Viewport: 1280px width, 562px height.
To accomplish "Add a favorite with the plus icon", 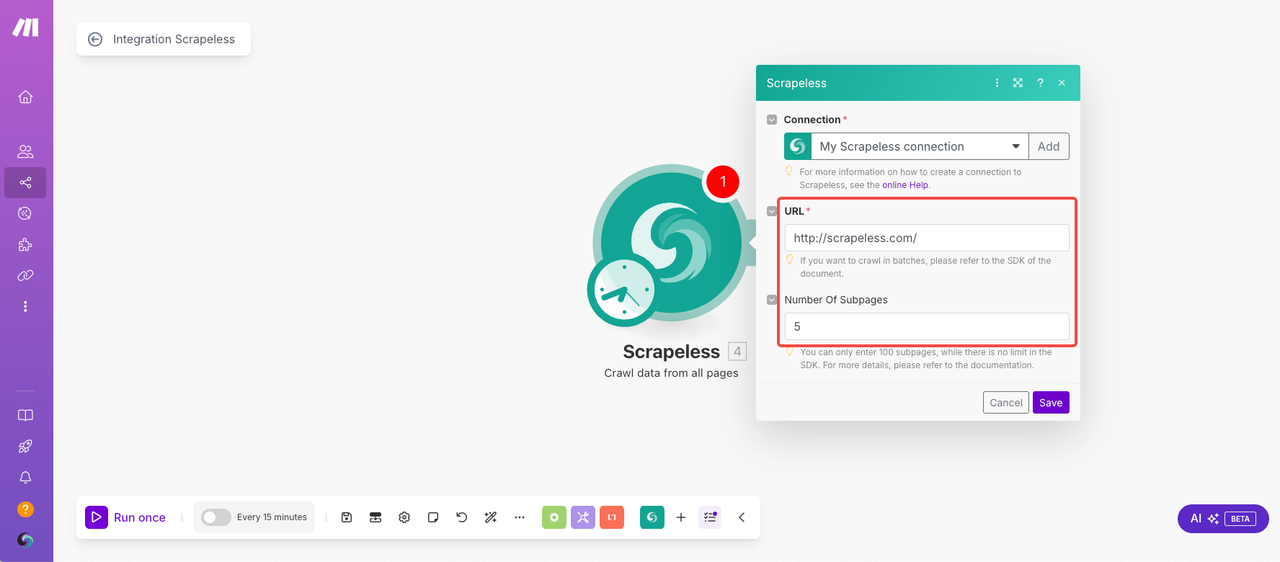I will click(x=681, y=517).
